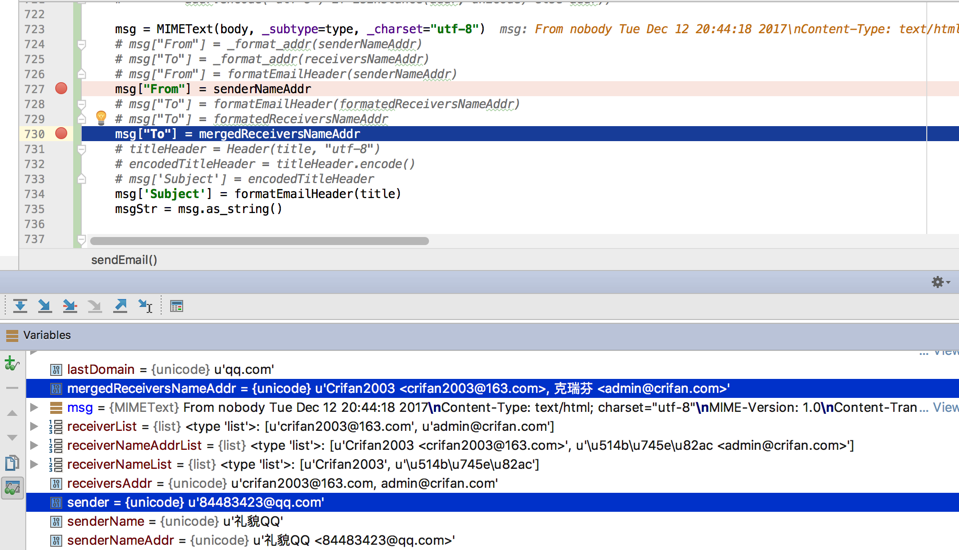Click the Variables panel header icon

(x=12, y=335)
